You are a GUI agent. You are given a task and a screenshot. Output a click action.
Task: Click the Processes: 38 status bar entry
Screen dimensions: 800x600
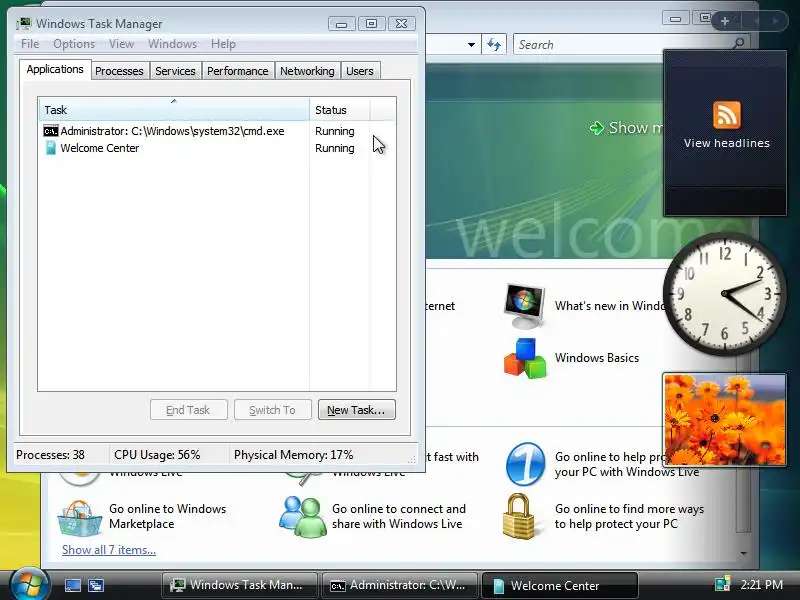51,455
